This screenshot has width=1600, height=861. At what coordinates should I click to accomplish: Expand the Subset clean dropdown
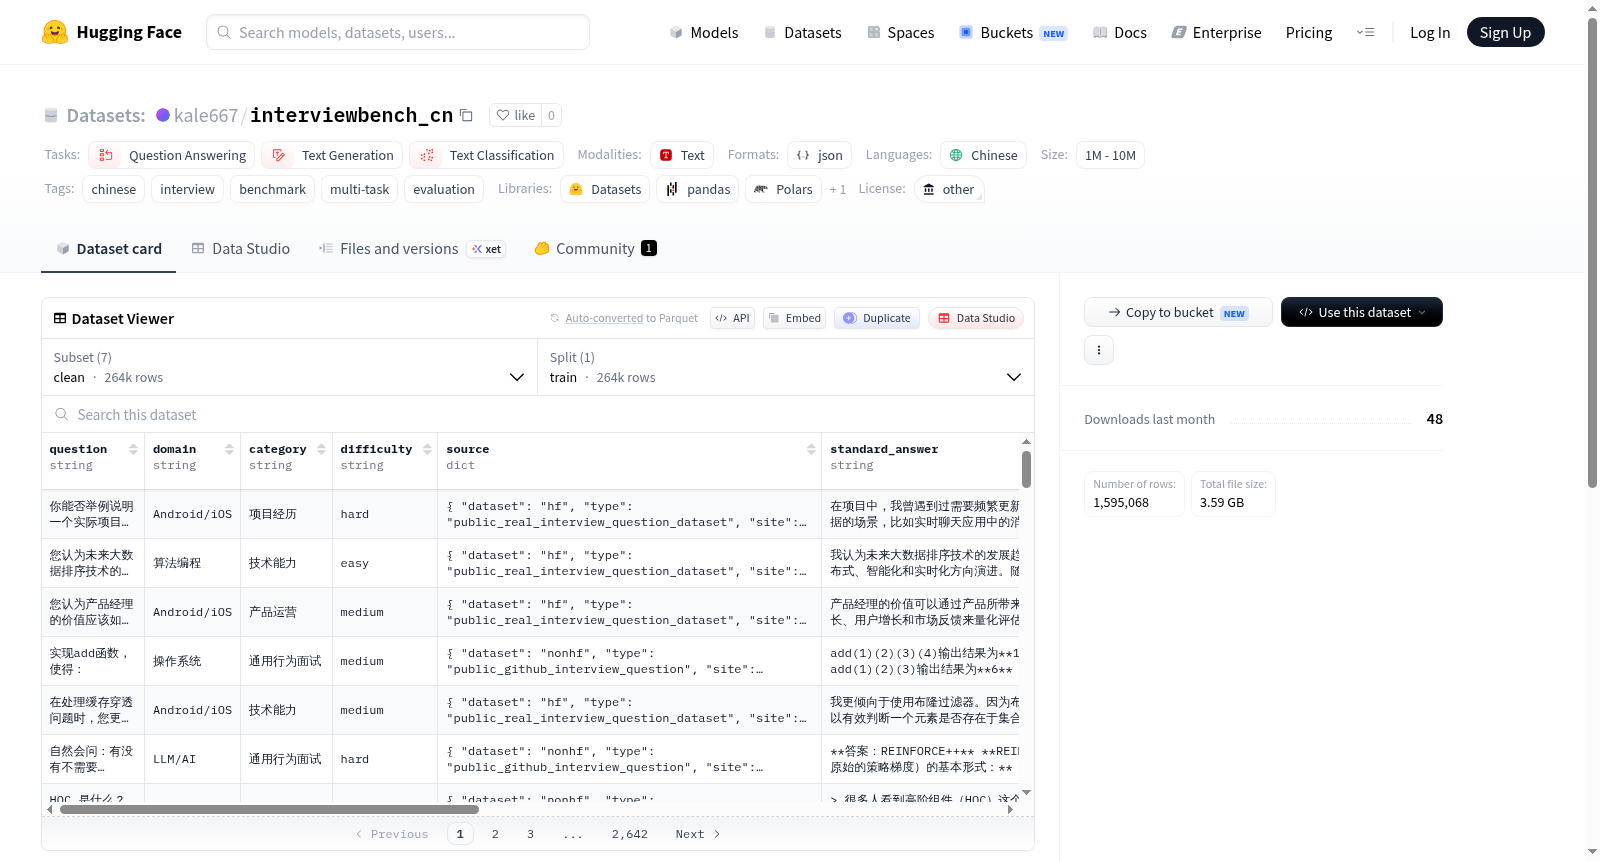[x=290, y=367]
